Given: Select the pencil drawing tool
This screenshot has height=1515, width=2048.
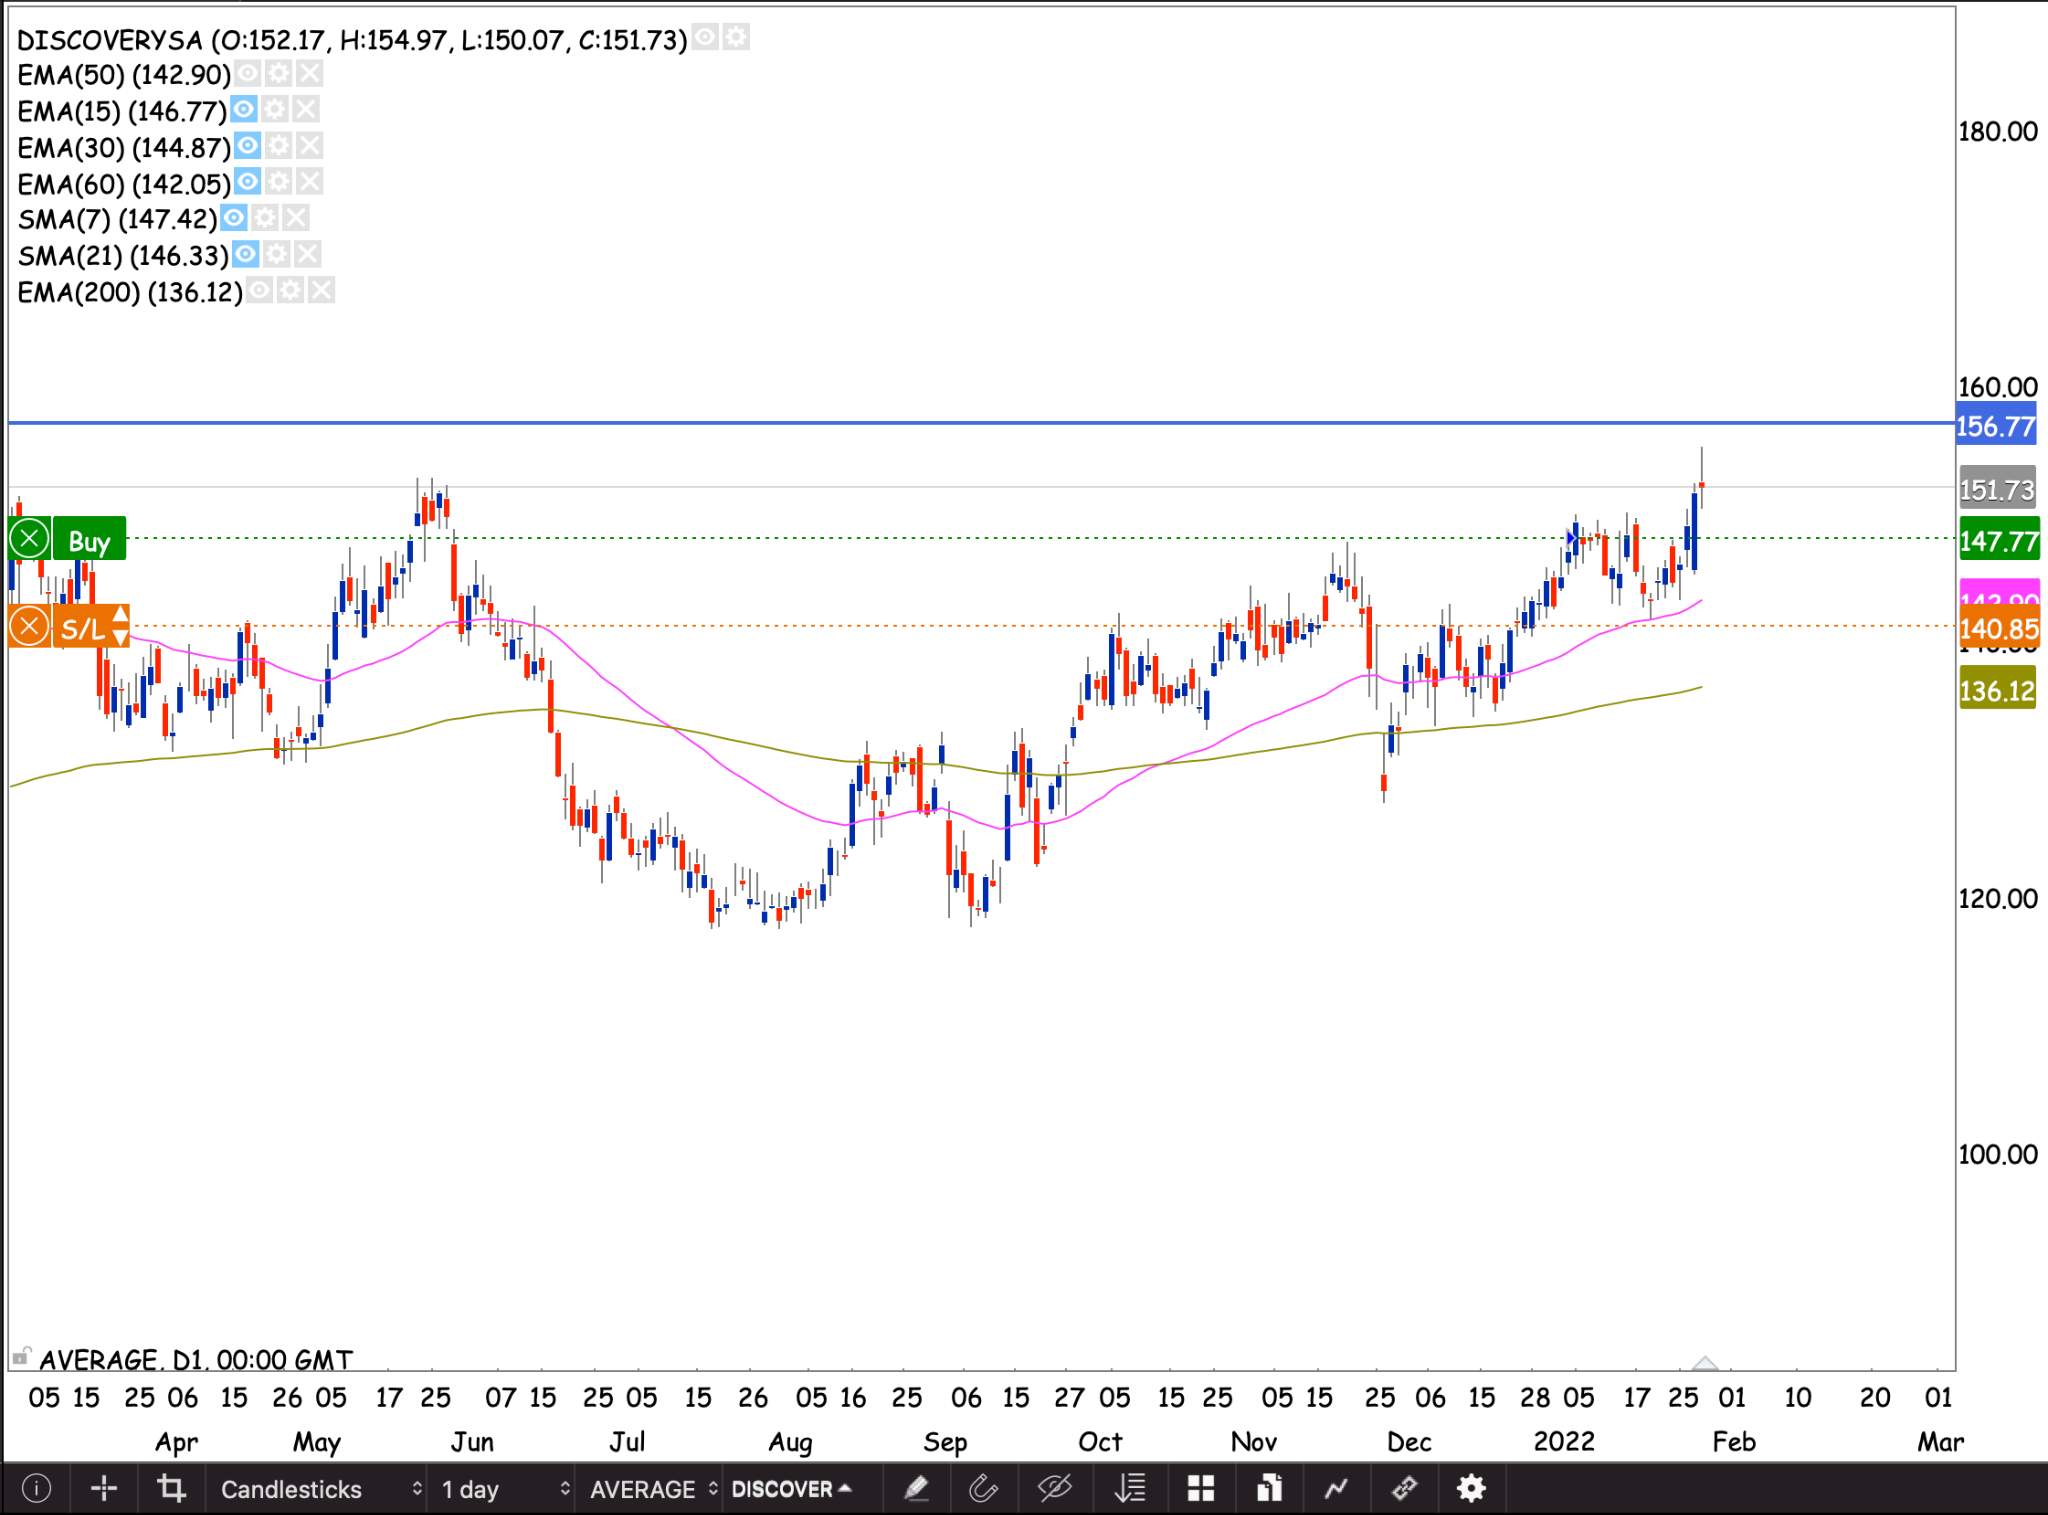Looking at the screenshot, I should (916, 1489).
